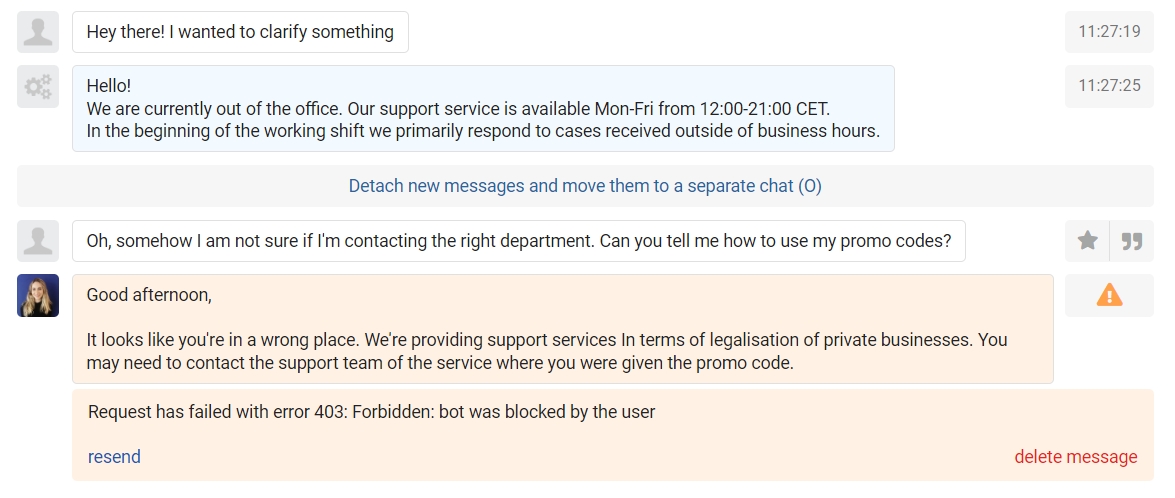Click Detach new messages and move to separate chat
Image resolution: width=1175 pixels, height=498 pixels.
coord(585,186)
